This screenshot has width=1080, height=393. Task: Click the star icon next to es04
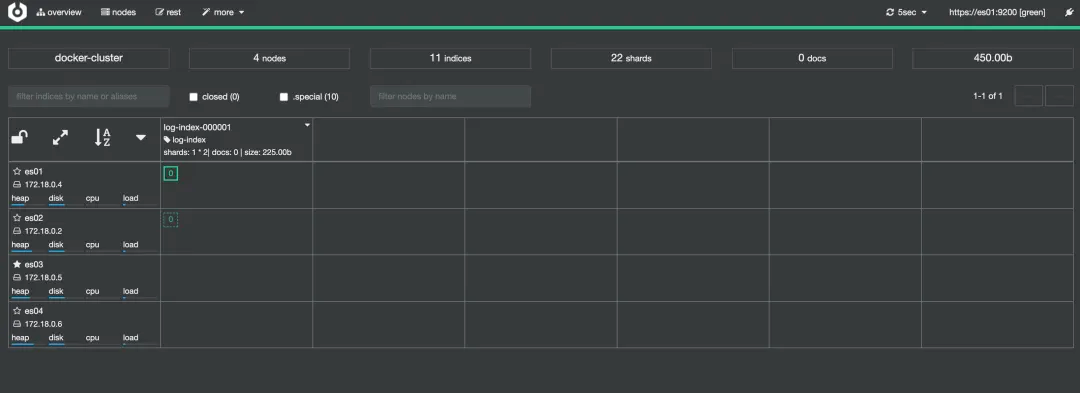[x=17, y=310]
